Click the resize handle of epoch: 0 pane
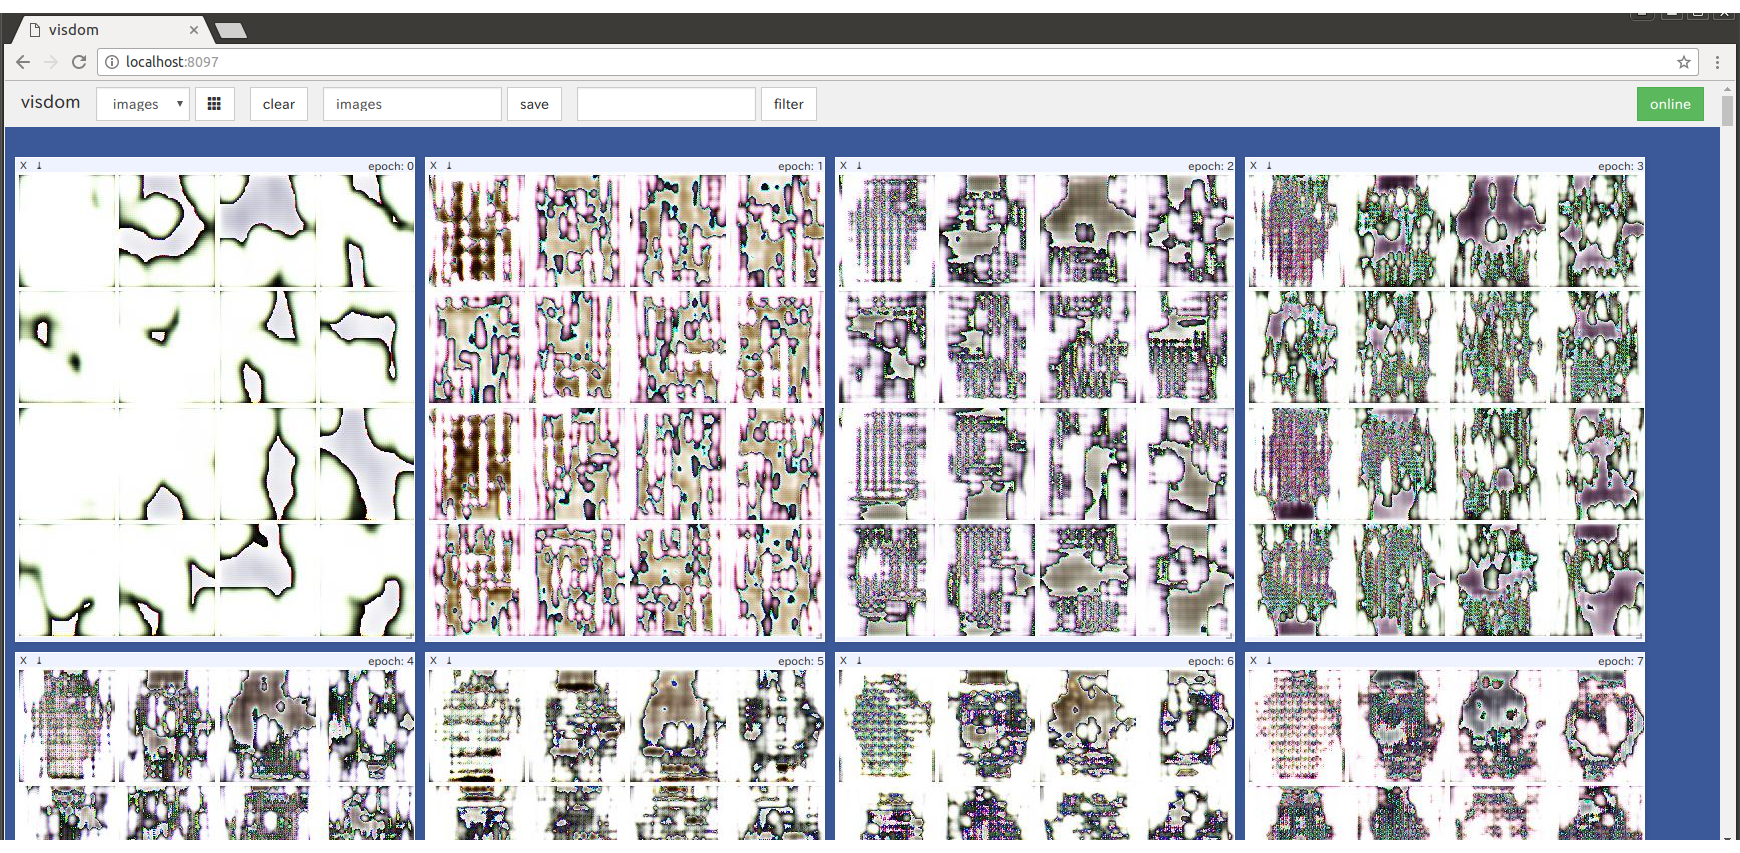The height and width of the screenshot is (853, 1740). pos(410,636)
